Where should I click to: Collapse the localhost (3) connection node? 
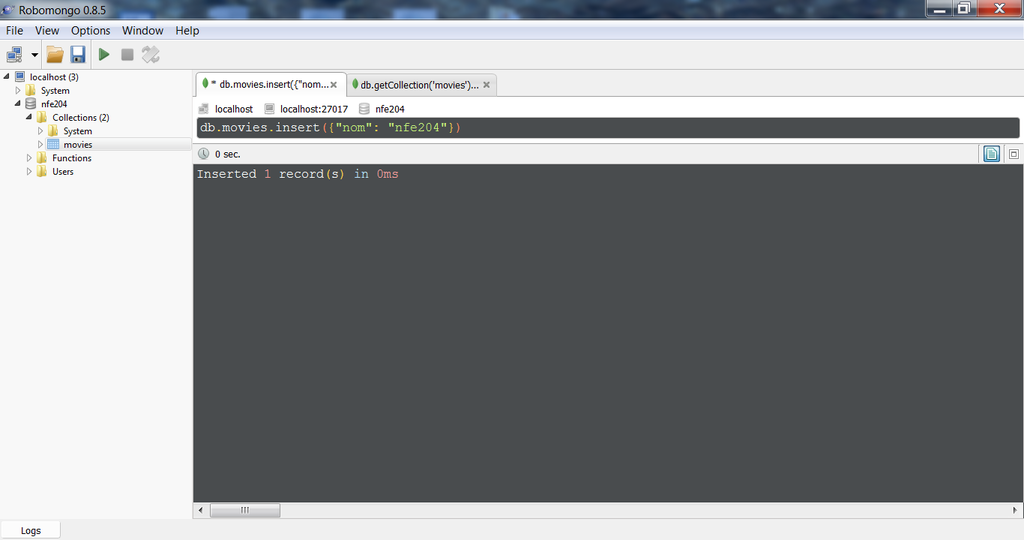pyautogui.click(x=7, y=77)
